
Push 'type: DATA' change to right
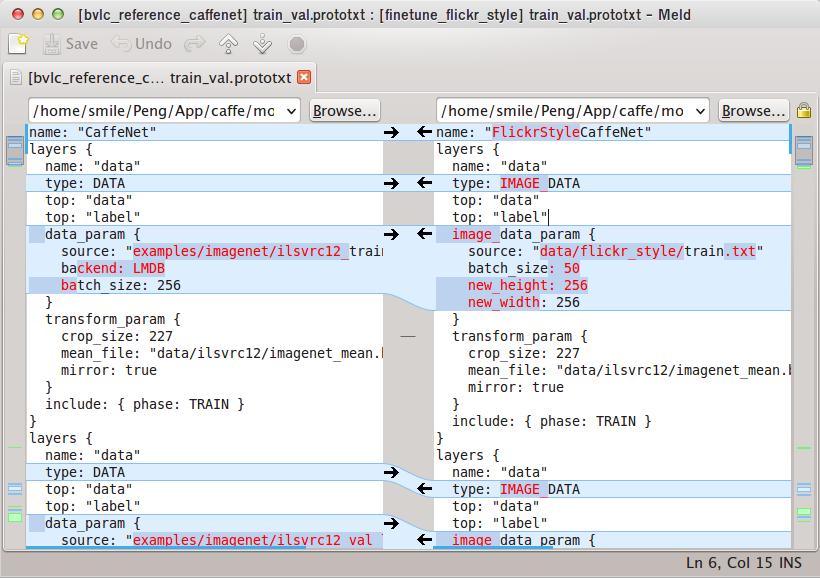[391, 183]
